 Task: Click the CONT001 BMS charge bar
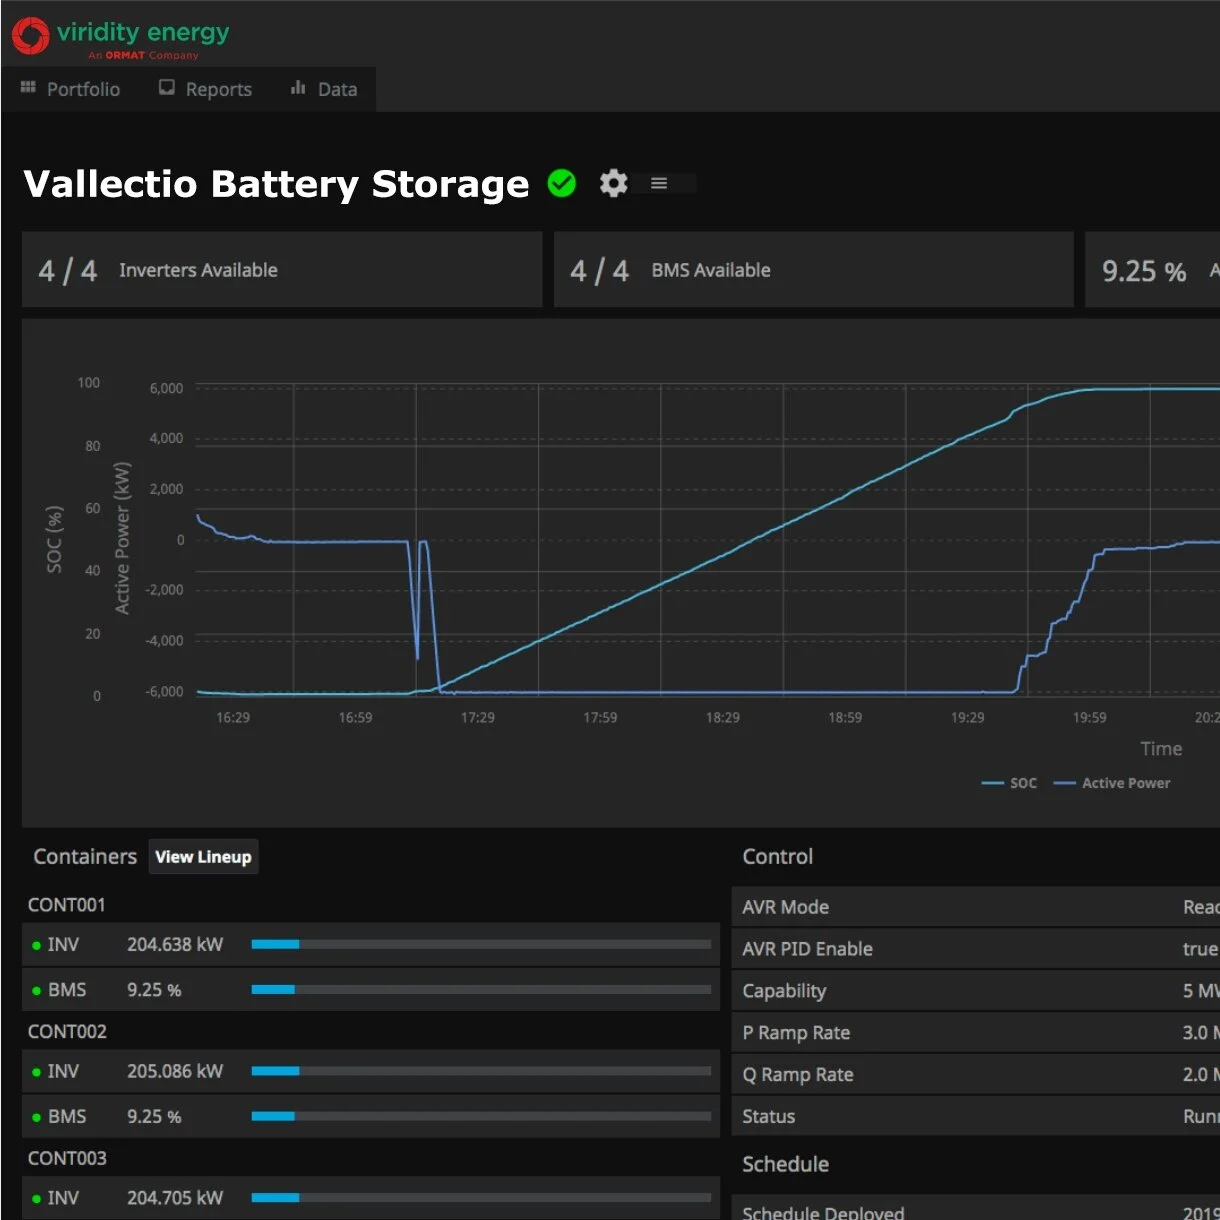pos(481,989)
